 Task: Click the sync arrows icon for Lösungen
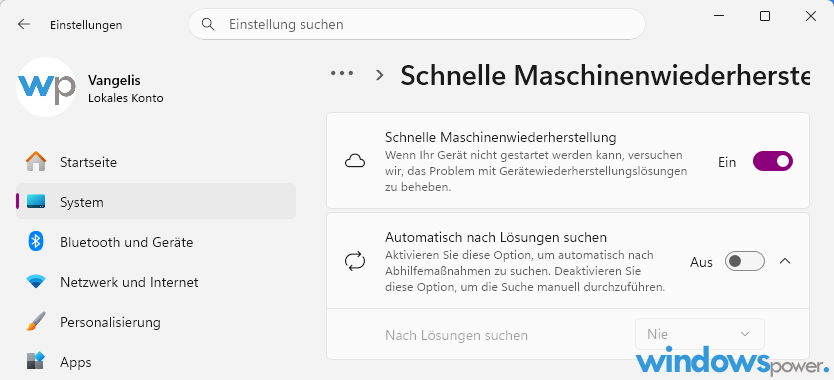coord(355,261)
